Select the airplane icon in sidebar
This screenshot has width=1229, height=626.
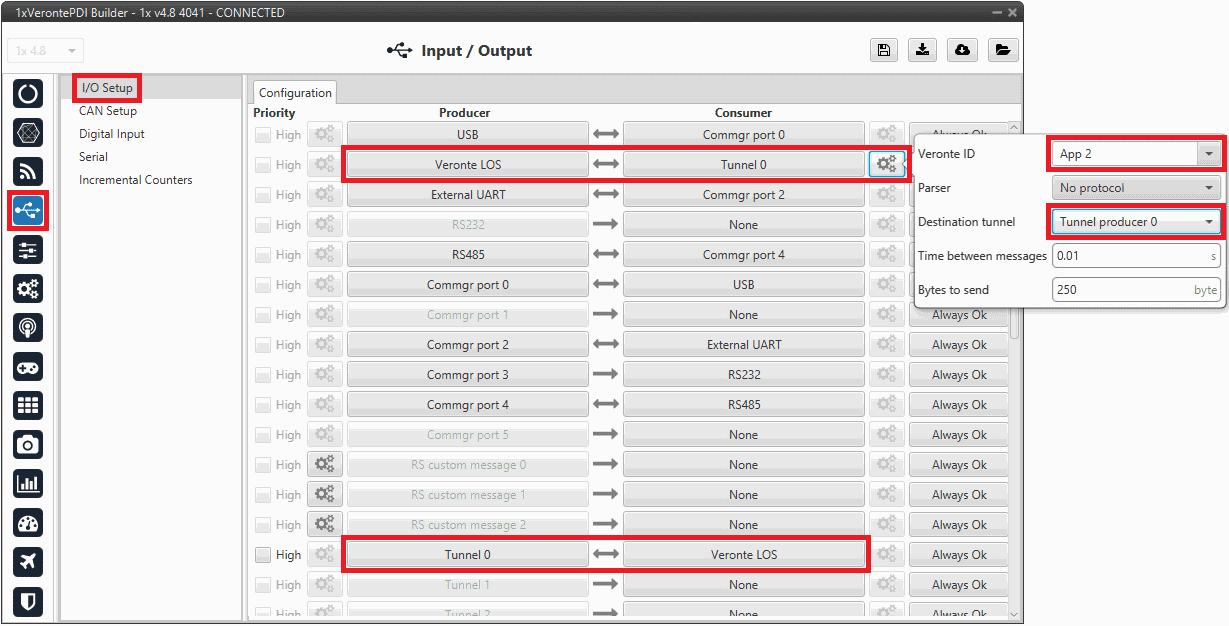(28, 562)
